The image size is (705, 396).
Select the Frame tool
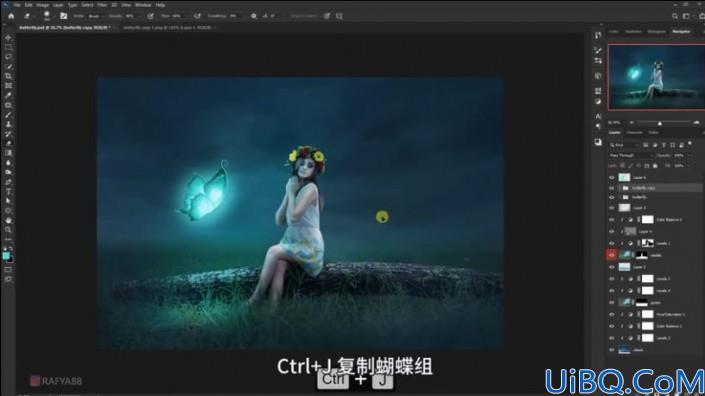tap(8, 85)
